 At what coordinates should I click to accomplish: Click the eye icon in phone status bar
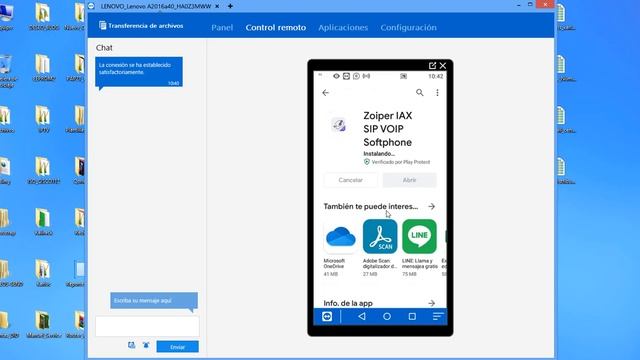pyautogui.click(x=336, y=76)
